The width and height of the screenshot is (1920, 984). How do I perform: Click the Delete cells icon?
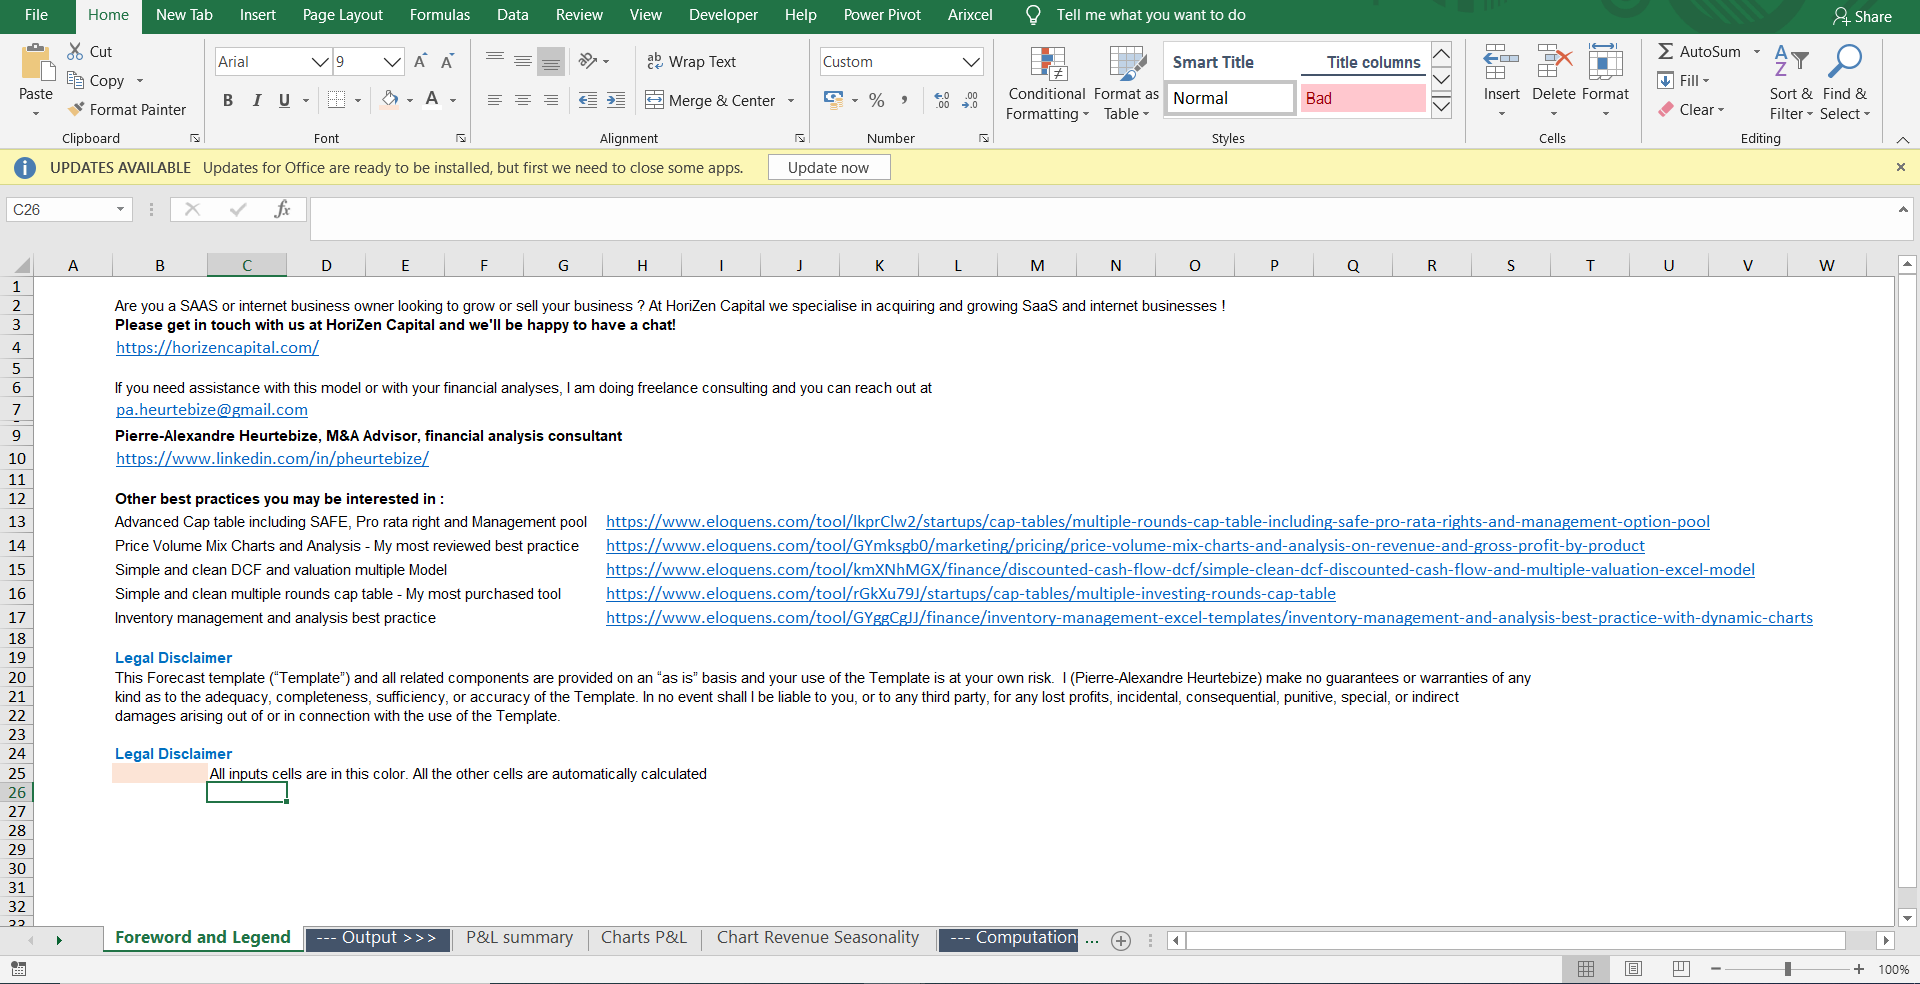tap(1554, 62)
